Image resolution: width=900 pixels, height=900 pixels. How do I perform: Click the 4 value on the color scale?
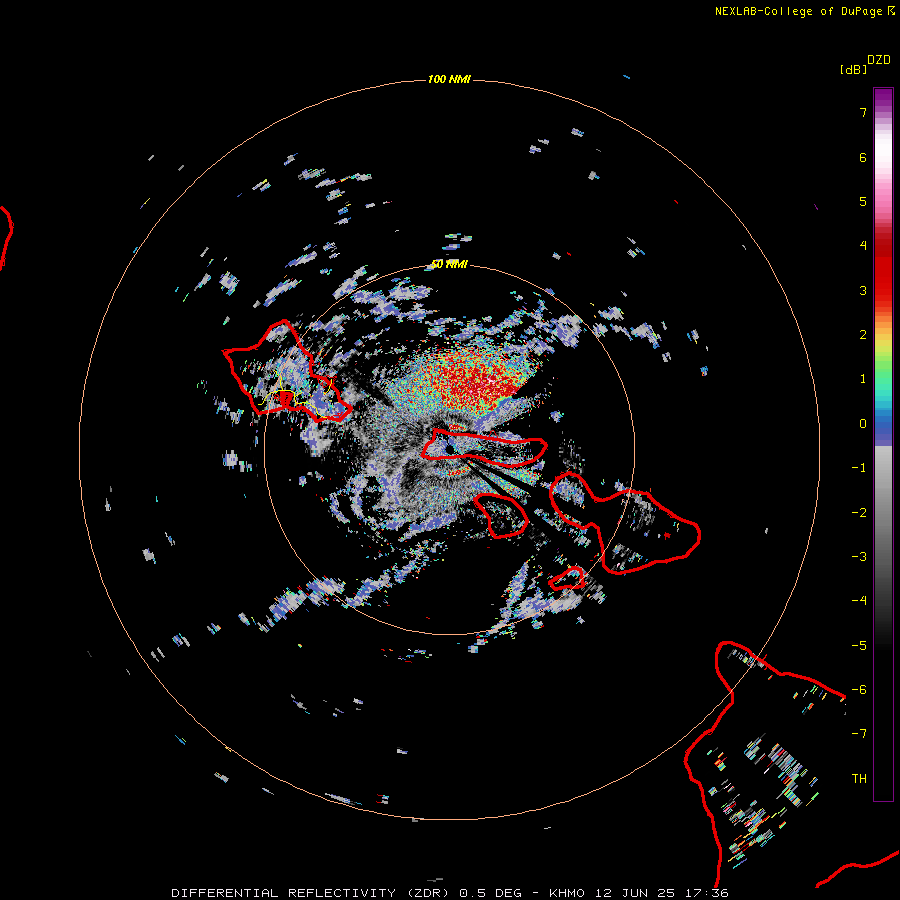(863, 246)
